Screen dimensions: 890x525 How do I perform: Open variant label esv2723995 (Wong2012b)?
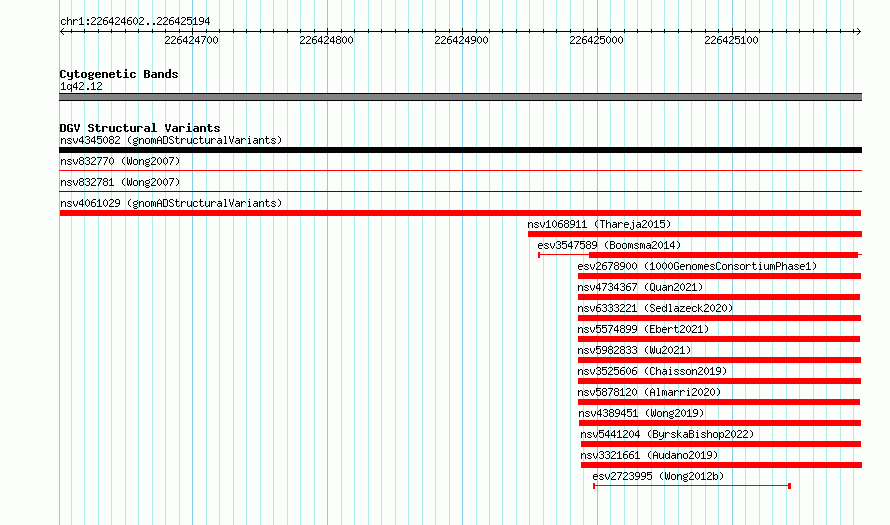pyautogui.click(x=658, y=476)
